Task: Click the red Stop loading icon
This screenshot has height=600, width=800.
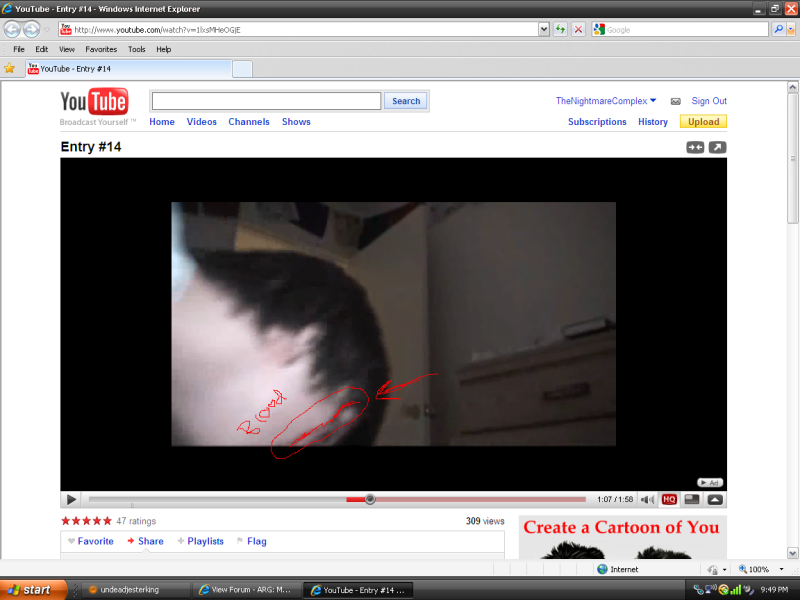Action: [578, 30]
